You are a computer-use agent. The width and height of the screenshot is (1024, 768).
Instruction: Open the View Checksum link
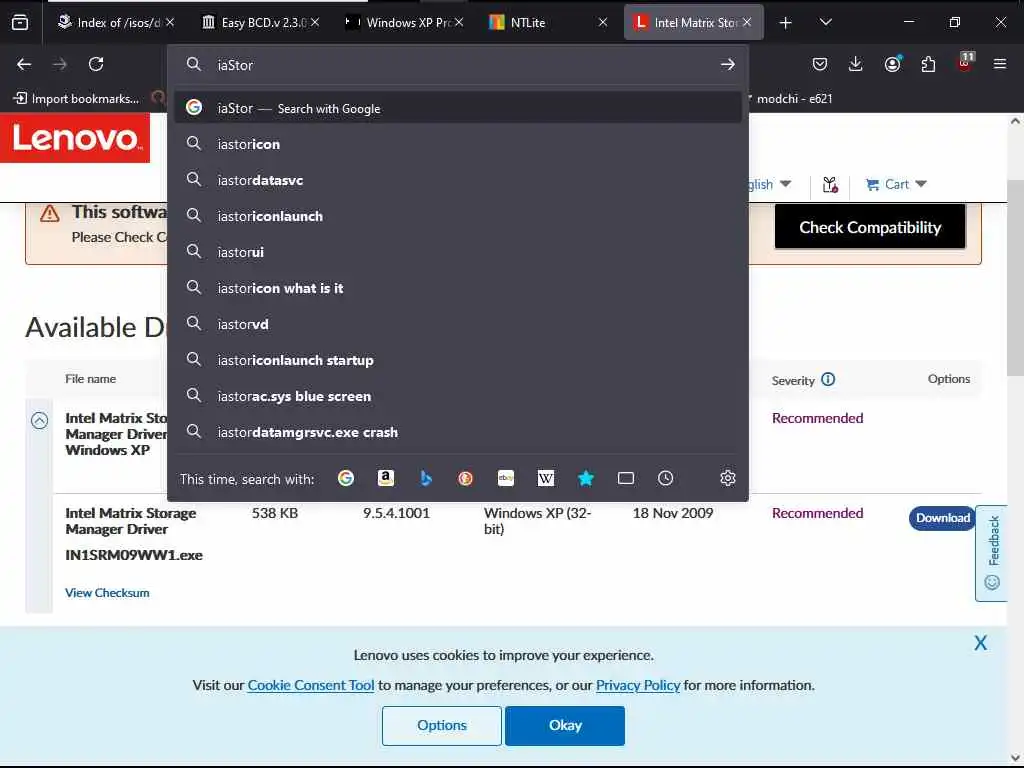(107, 592)
